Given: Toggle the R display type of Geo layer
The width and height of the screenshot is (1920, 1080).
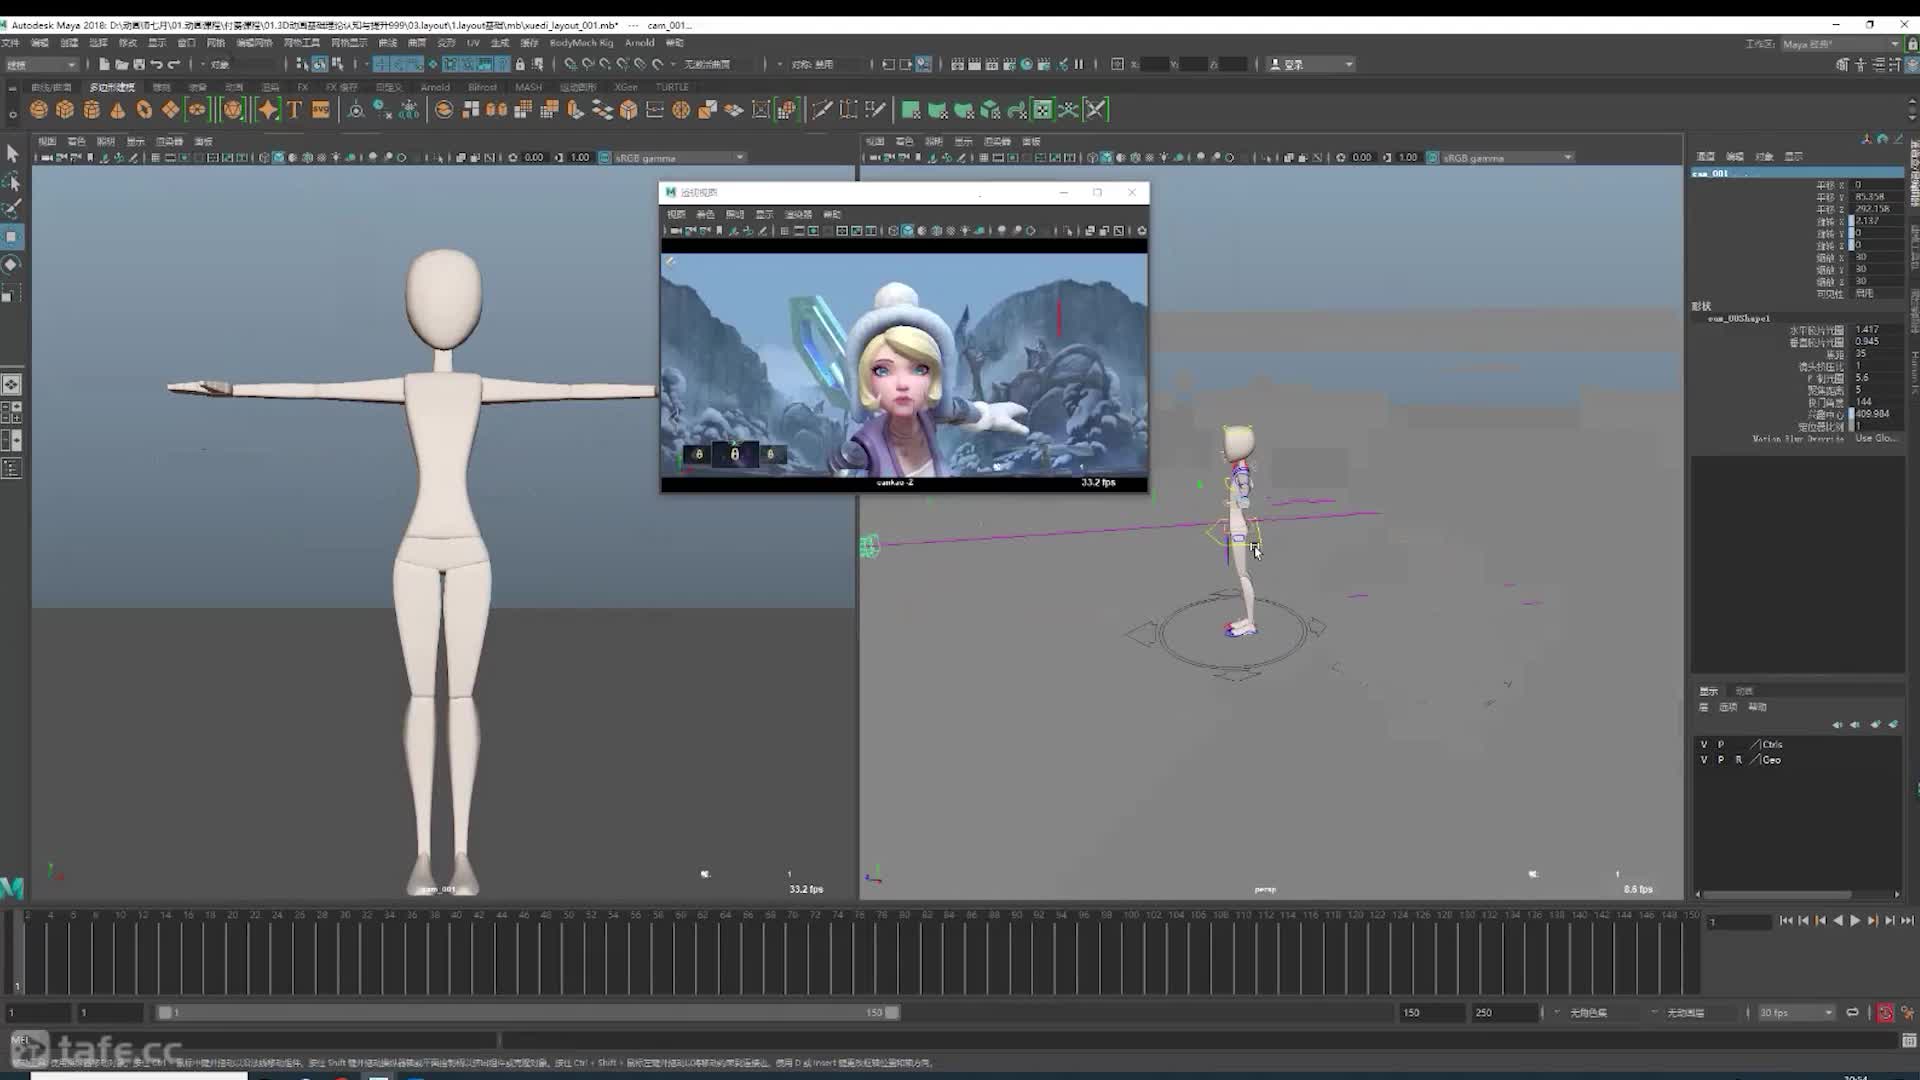Looking at the screenshot, I should (x=1738, y=760).
